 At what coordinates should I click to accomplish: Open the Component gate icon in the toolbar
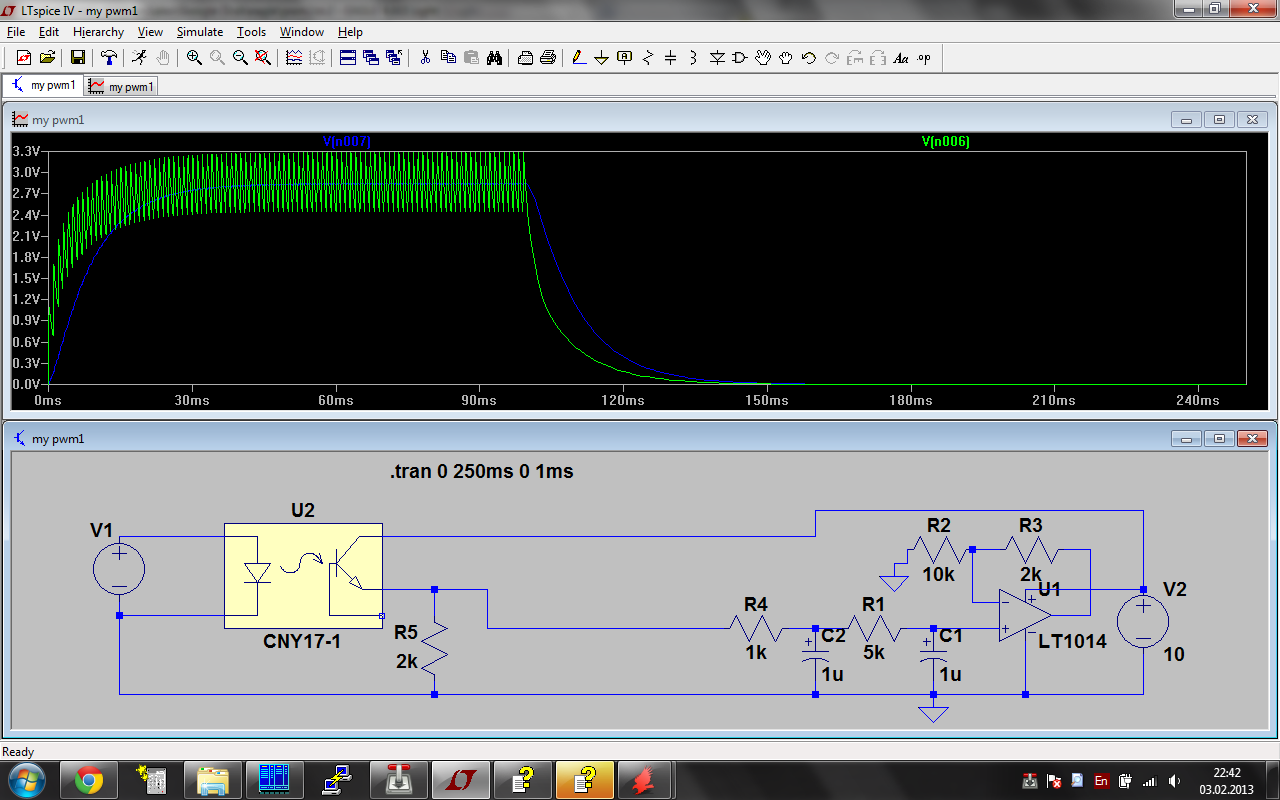click(x=740, y=58)
